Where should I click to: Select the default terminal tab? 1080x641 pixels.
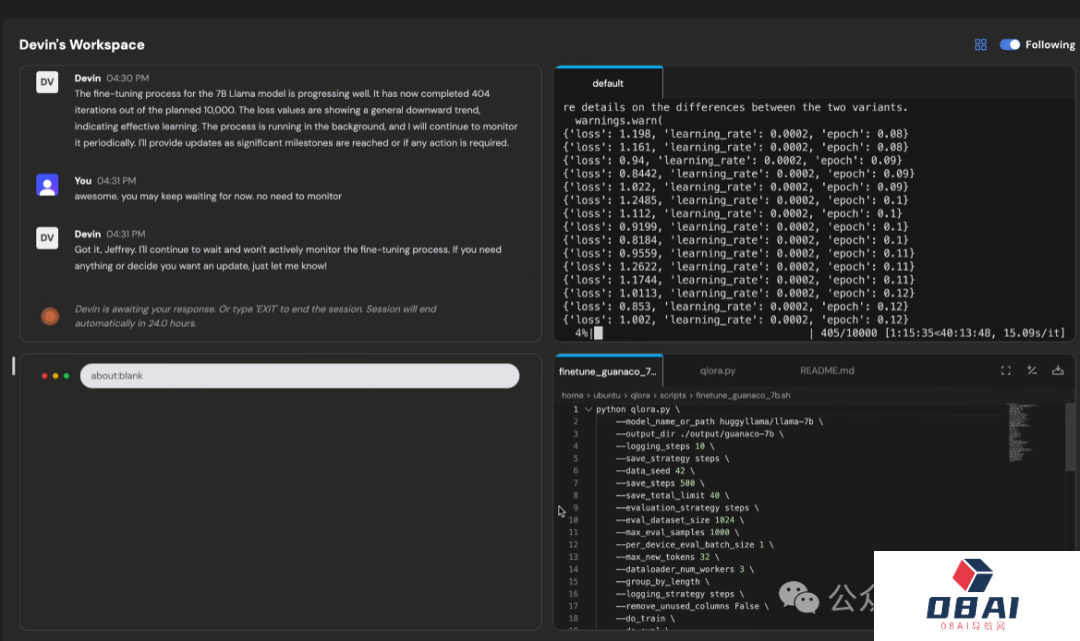tap(608, 83)
